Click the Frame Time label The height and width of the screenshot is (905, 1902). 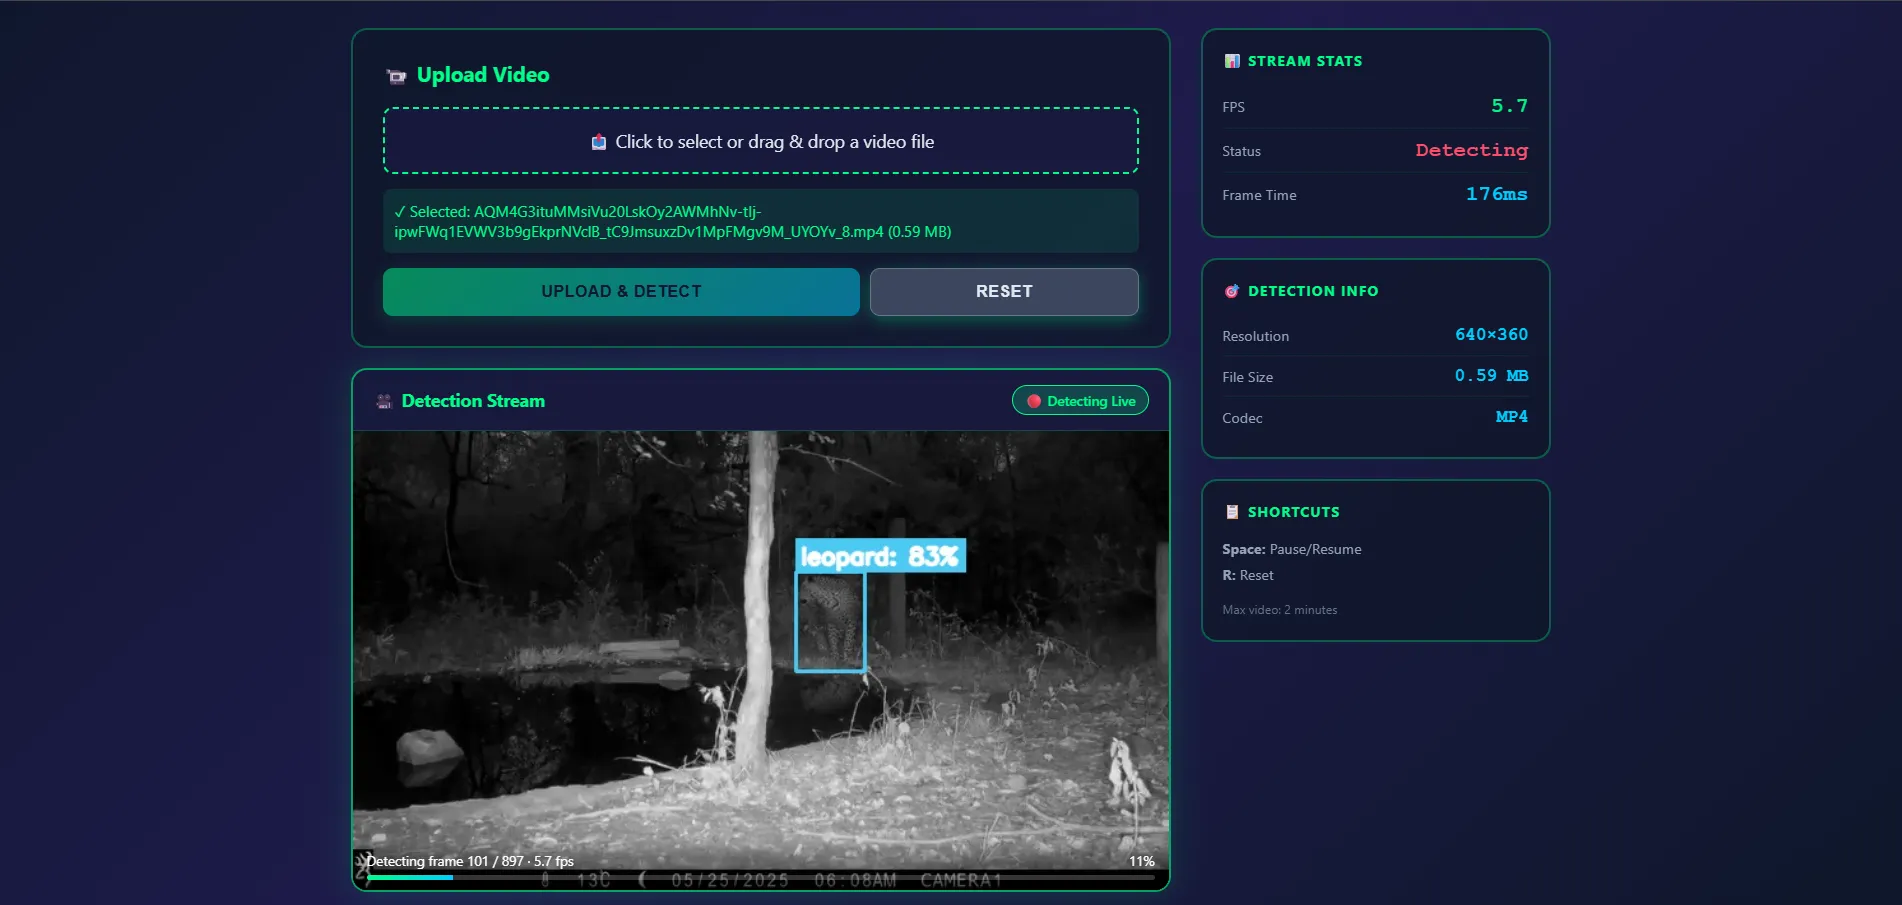click(1259, 196)
